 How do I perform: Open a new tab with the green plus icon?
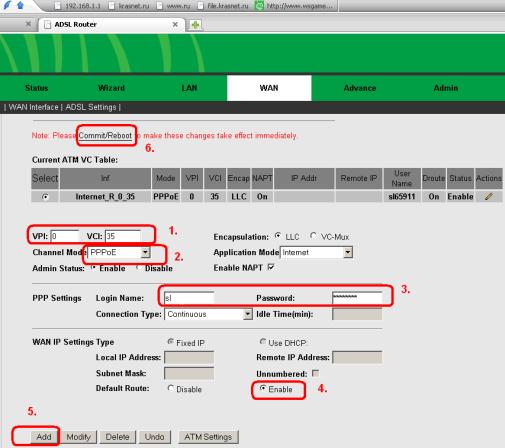pos(196,25)
